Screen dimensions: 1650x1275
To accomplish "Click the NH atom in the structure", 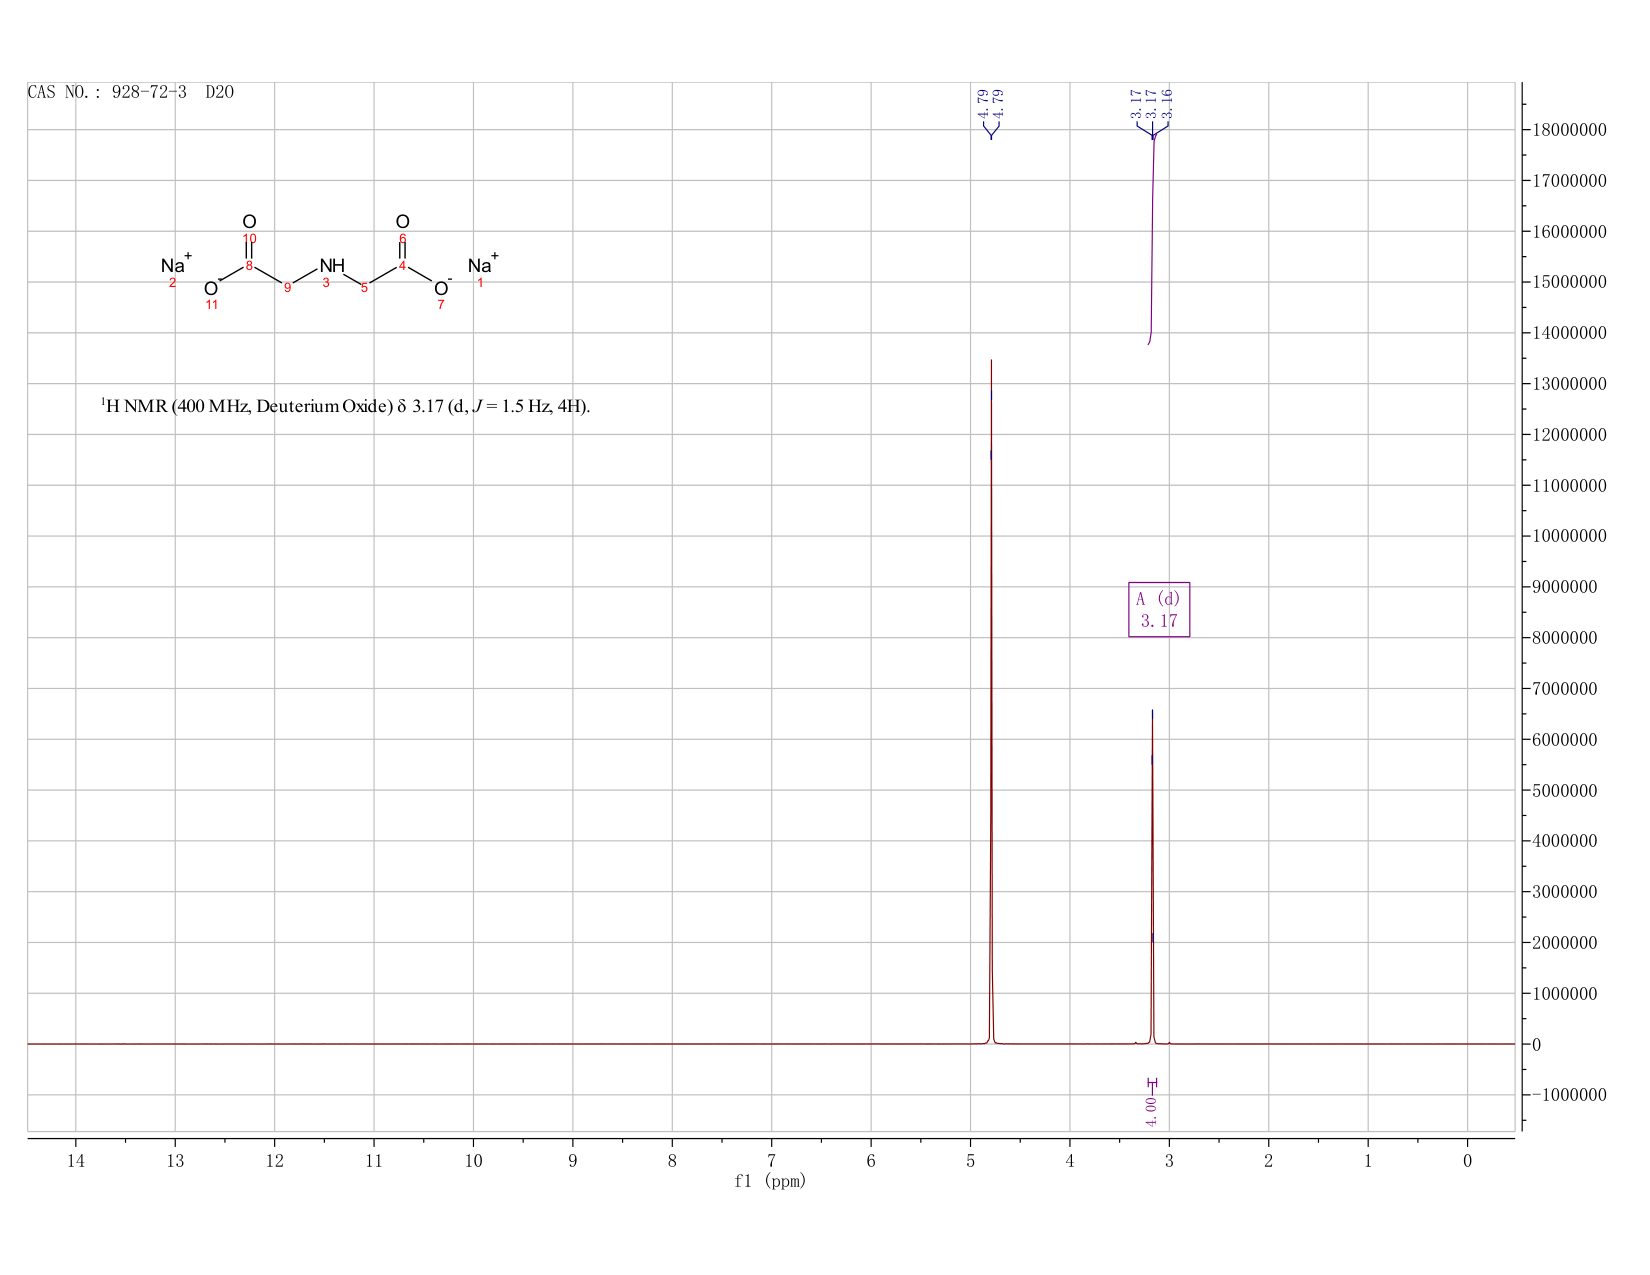I will [332, 265].
